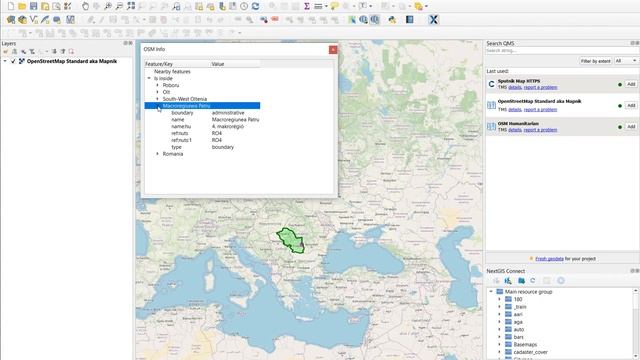This screenshot has height=360, width=640.
Task: Click the refresh icon in the NextGIS Connect toolbar
Action: (533, 281)
